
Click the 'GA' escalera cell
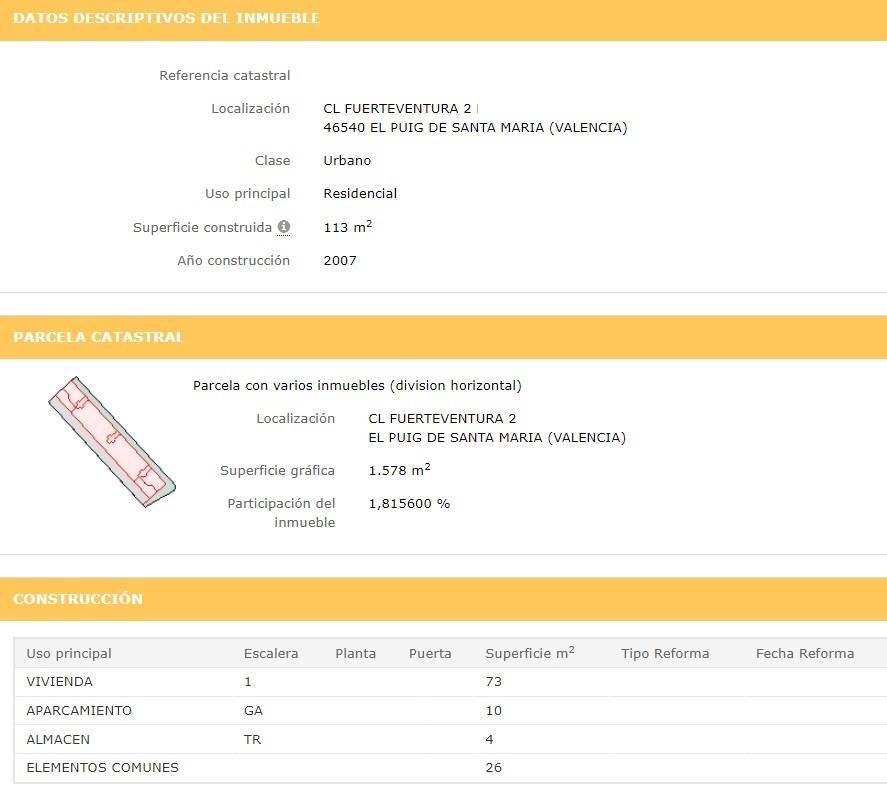(x=253, y=711)
